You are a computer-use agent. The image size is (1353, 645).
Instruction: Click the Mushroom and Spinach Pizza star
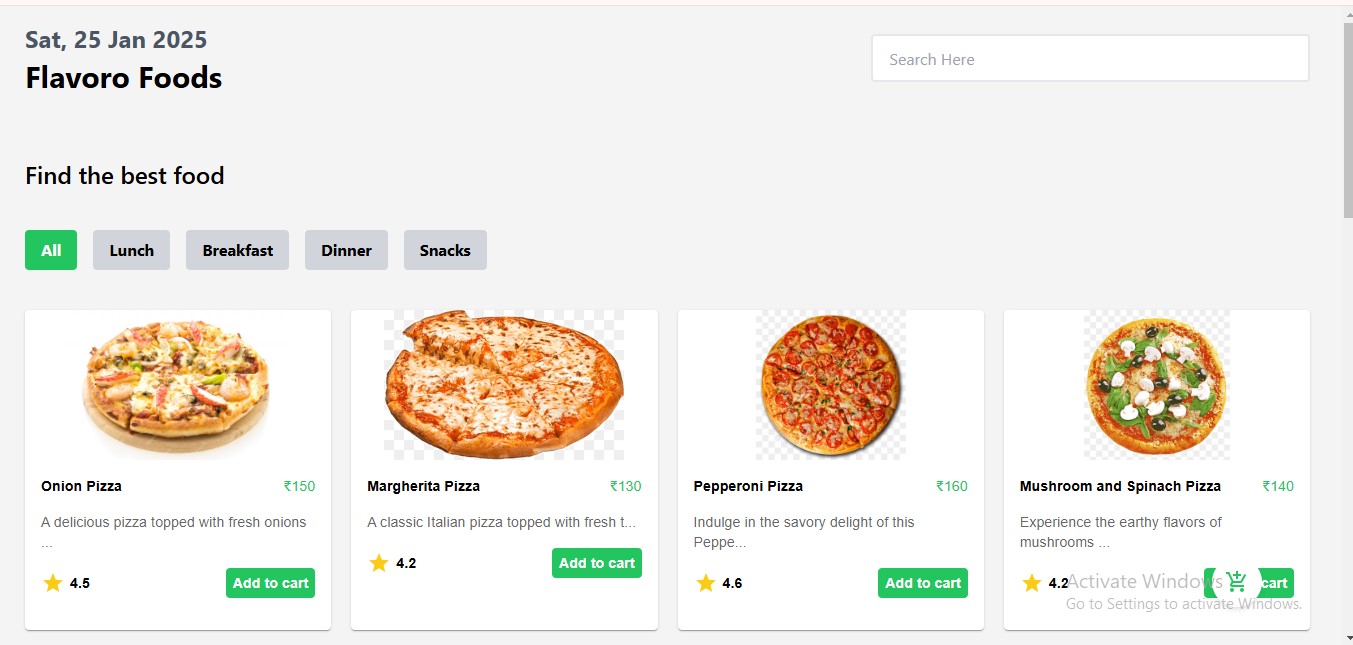tap(1032, 583)
